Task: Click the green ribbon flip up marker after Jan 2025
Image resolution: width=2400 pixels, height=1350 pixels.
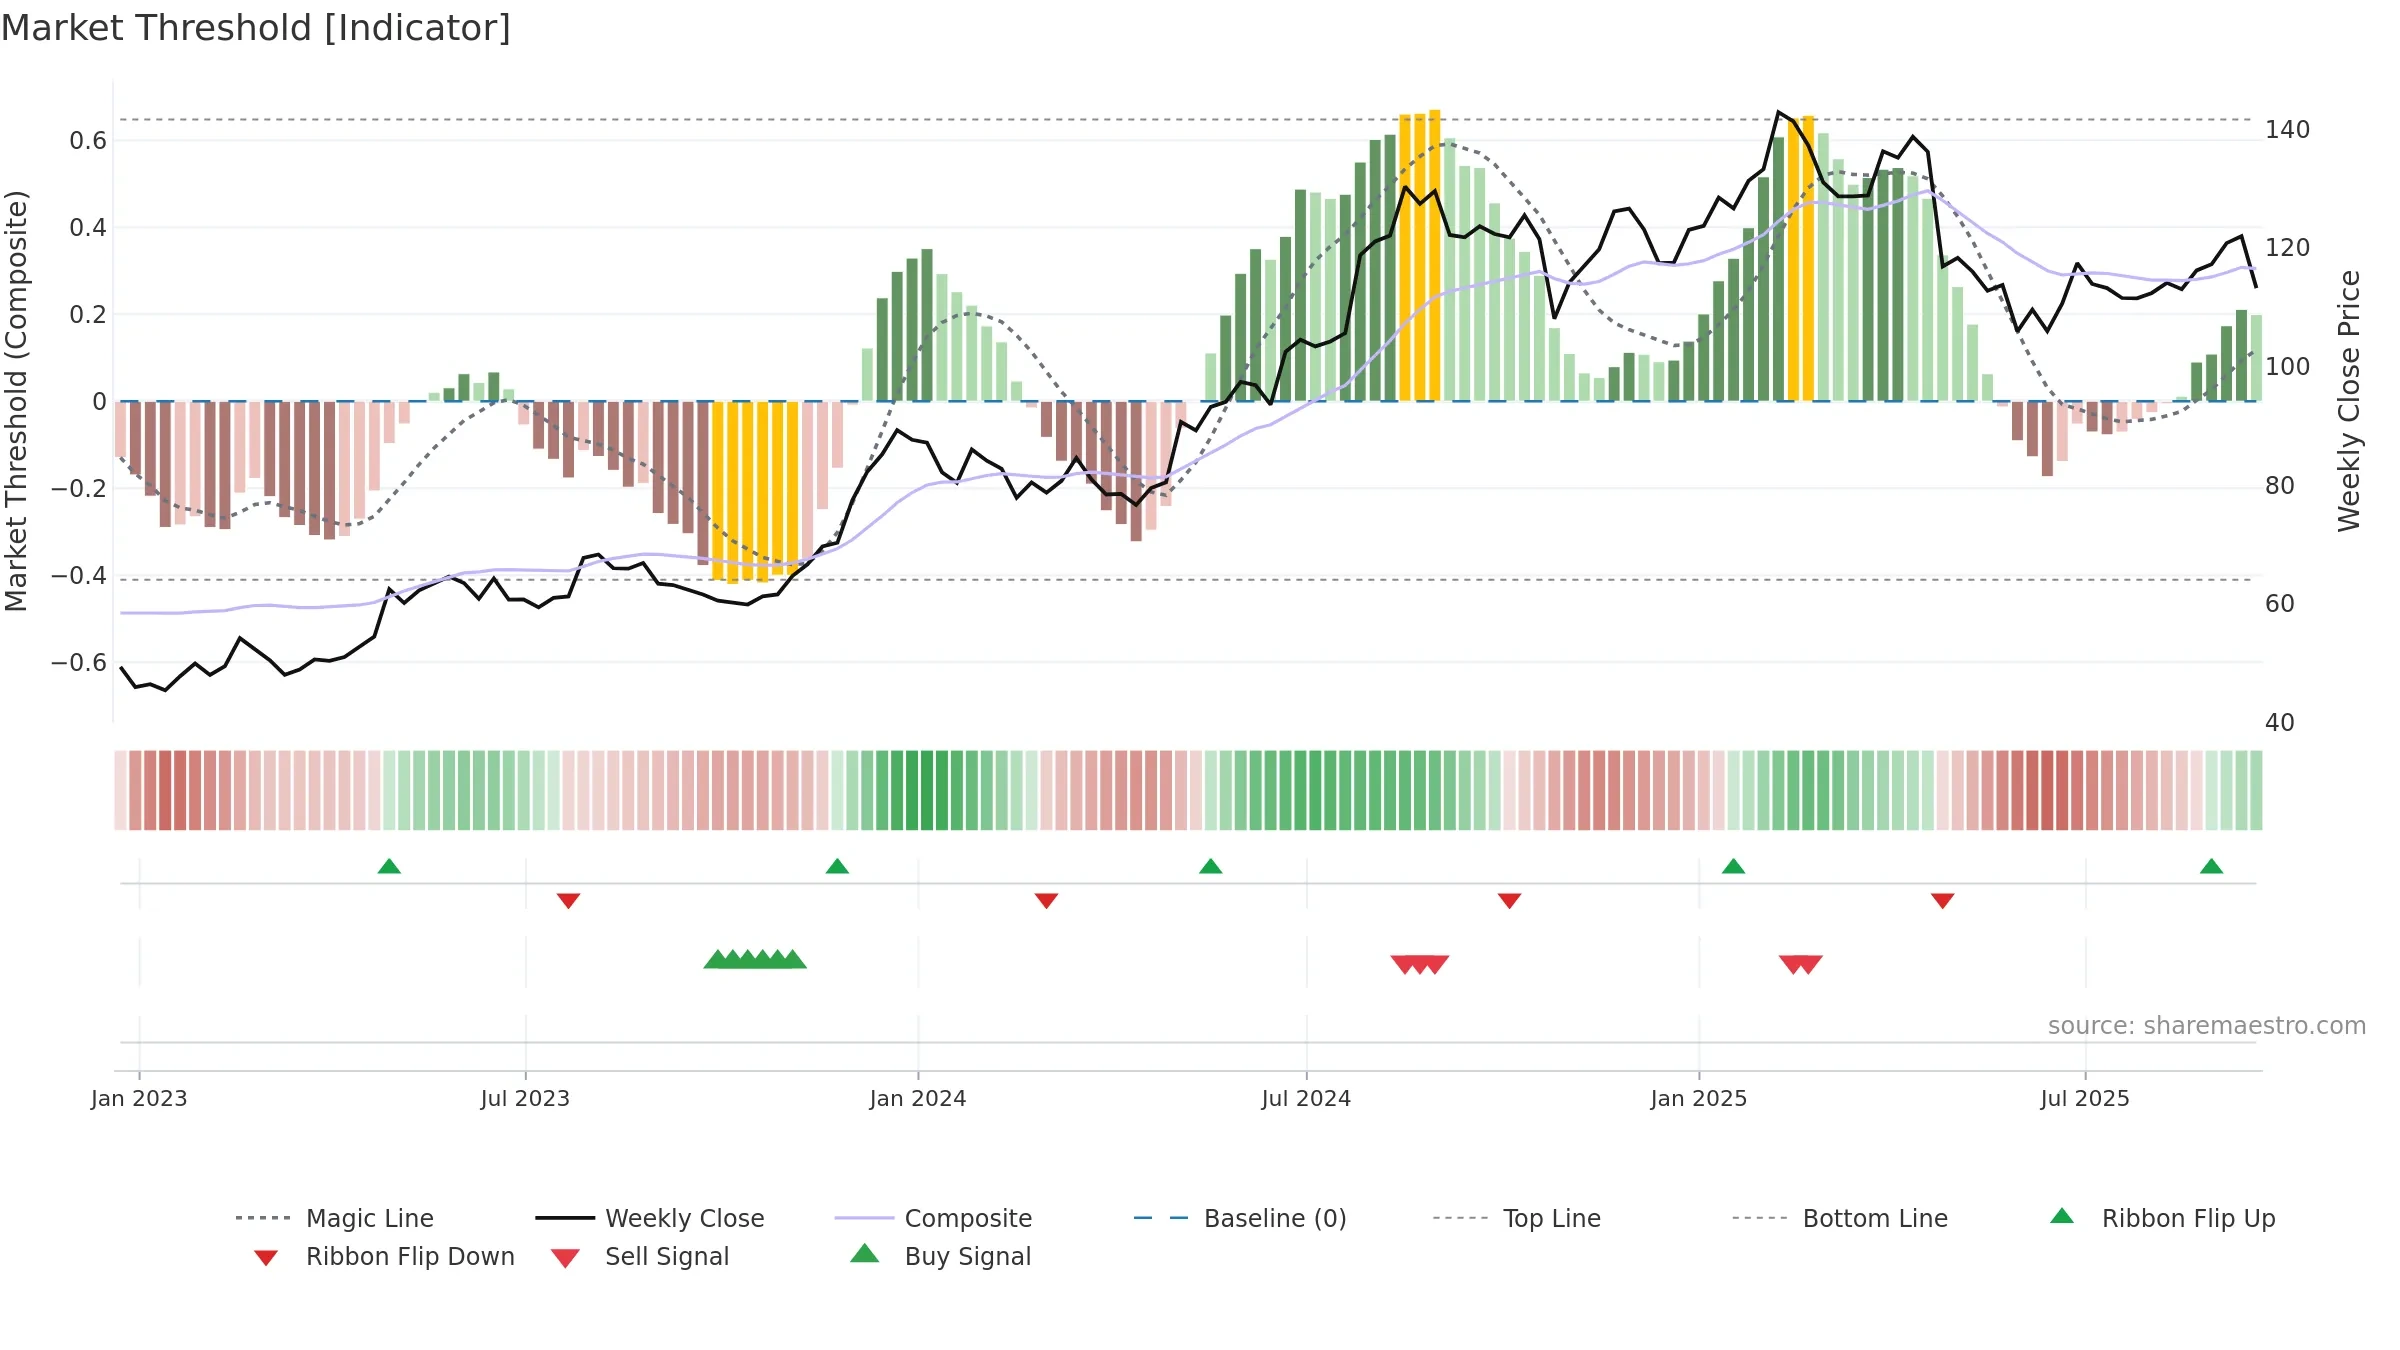Action: [x=1733, y=866]
